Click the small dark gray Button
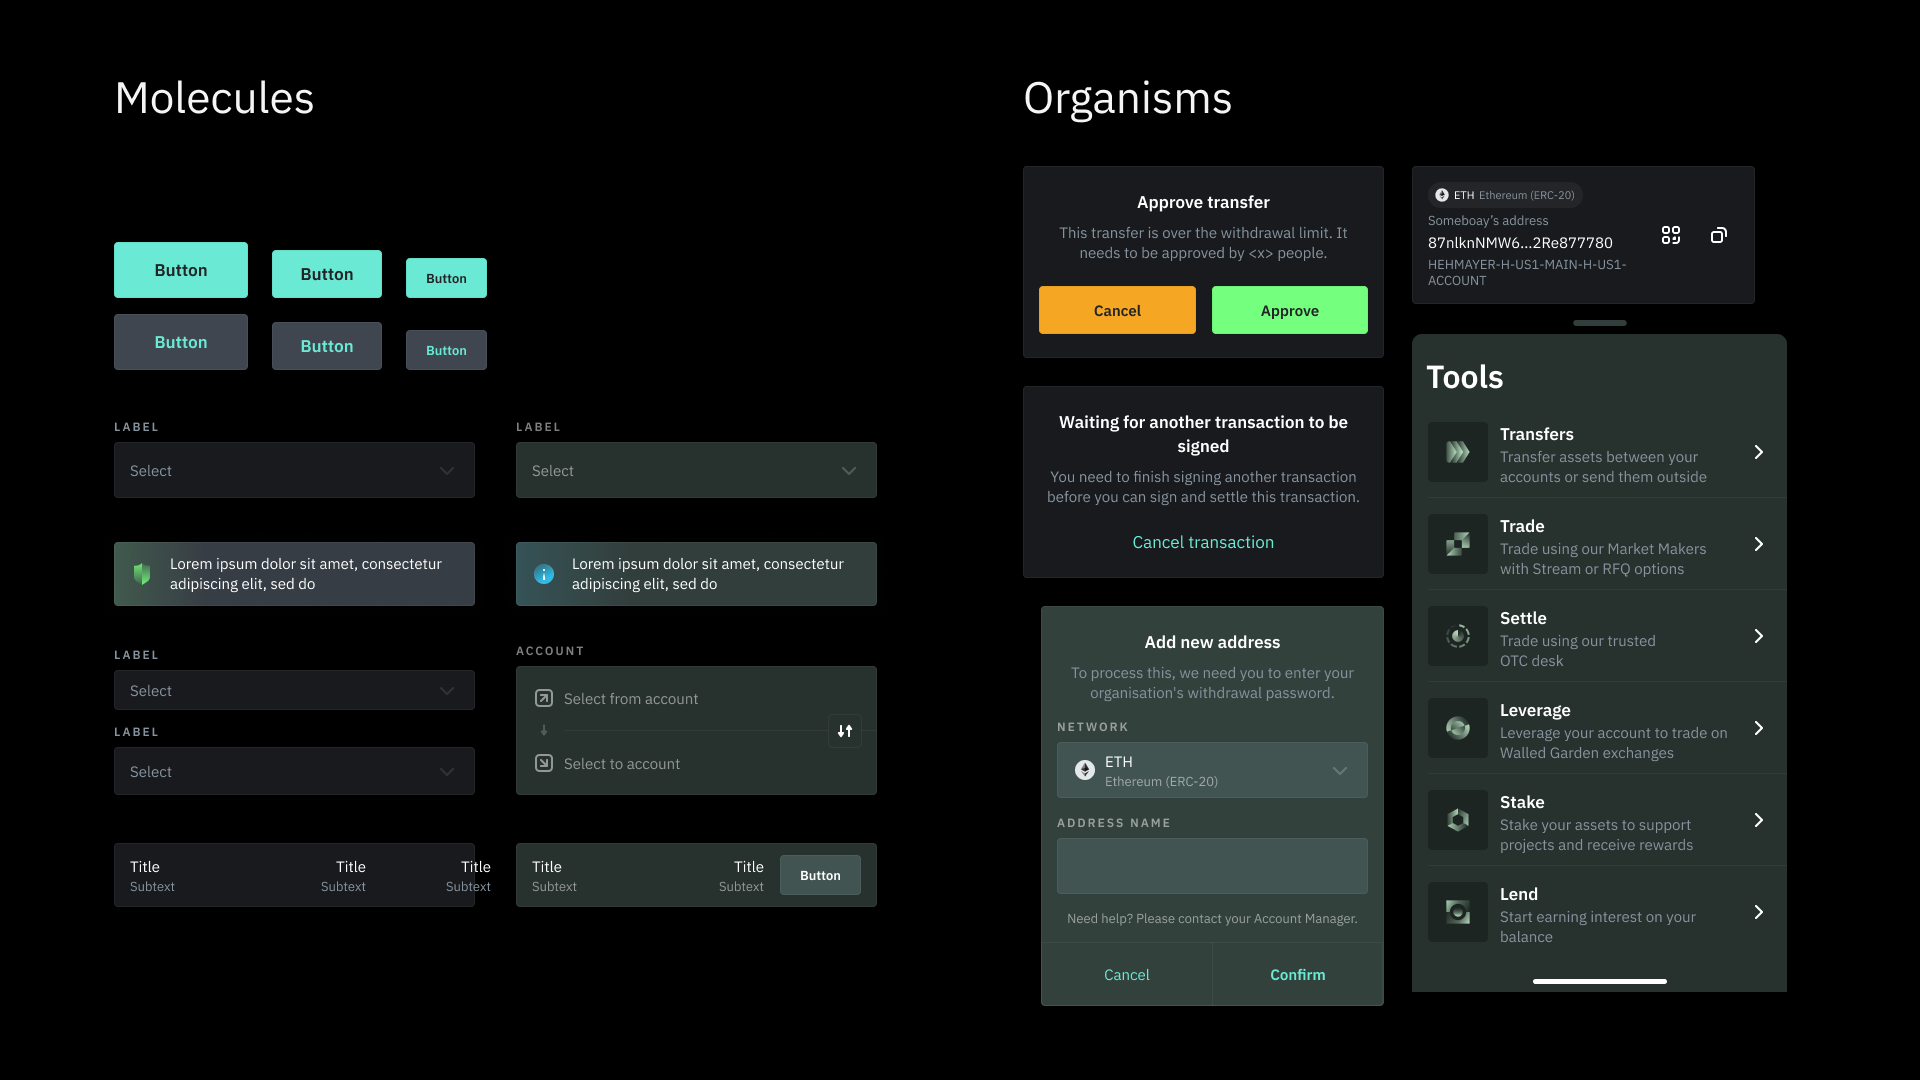 coord(446,350)
